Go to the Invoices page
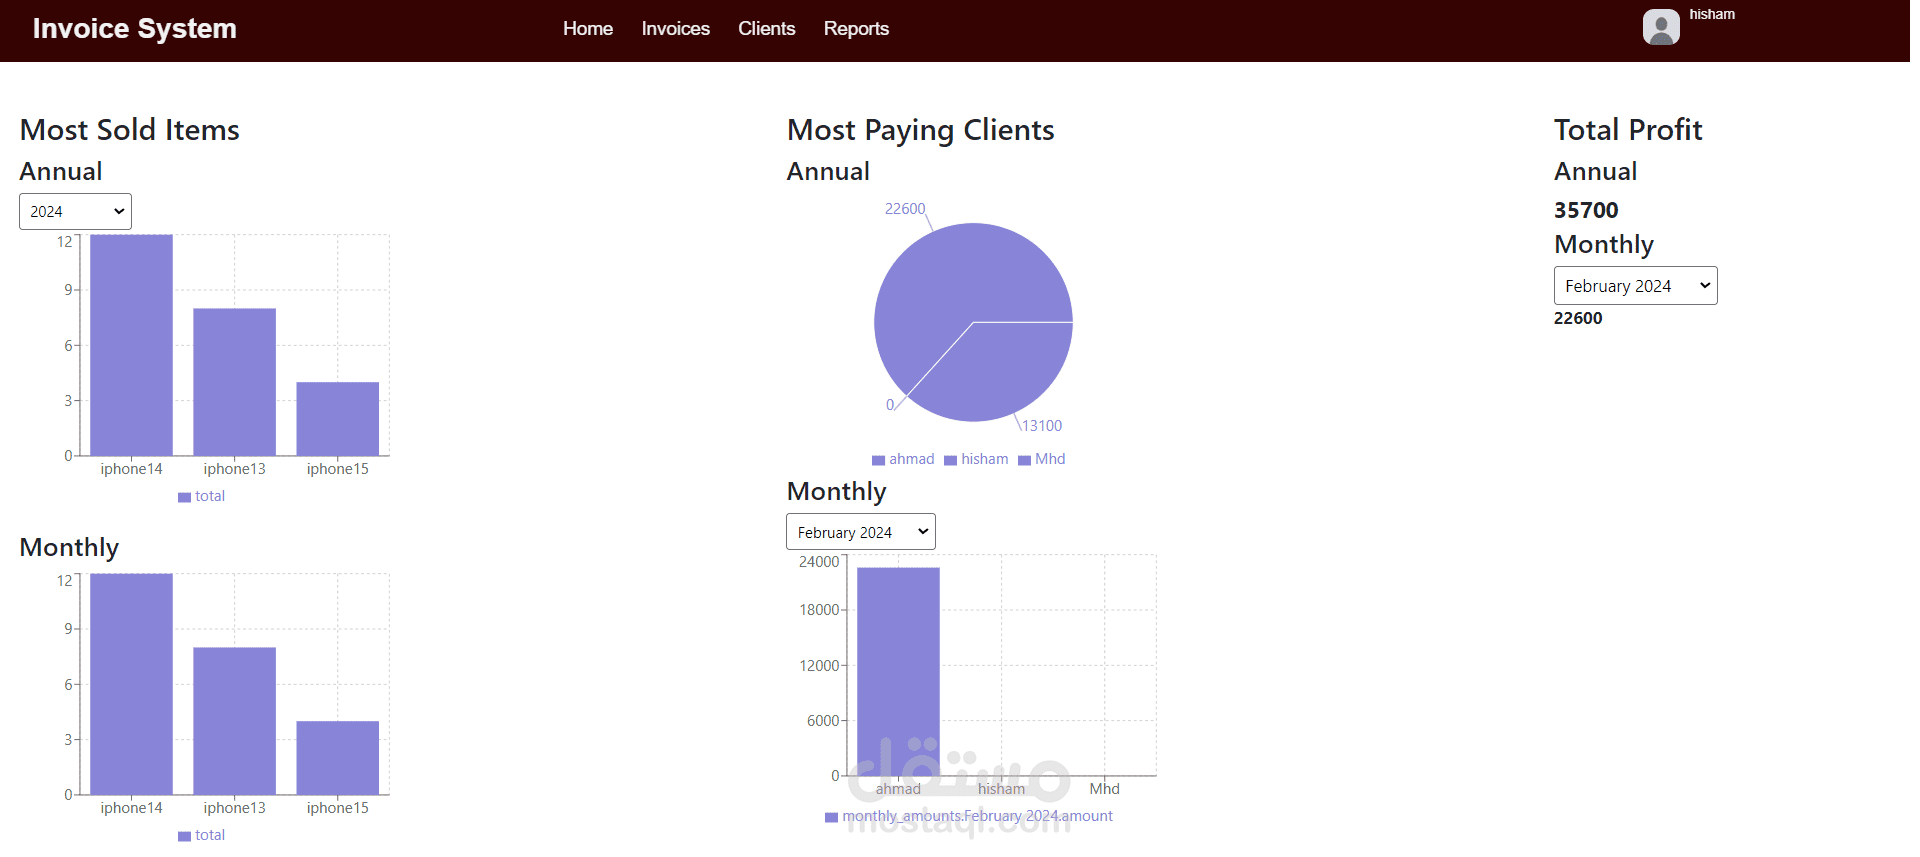The height and width of the screenshot is (857, 1920). pyautogui.click(x=675, y=29)
